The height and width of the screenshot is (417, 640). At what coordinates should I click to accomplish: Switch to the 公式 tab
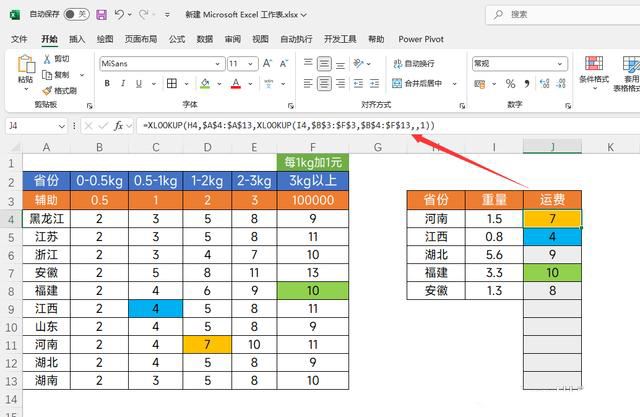pyautogui.click(x=177, y=39)
